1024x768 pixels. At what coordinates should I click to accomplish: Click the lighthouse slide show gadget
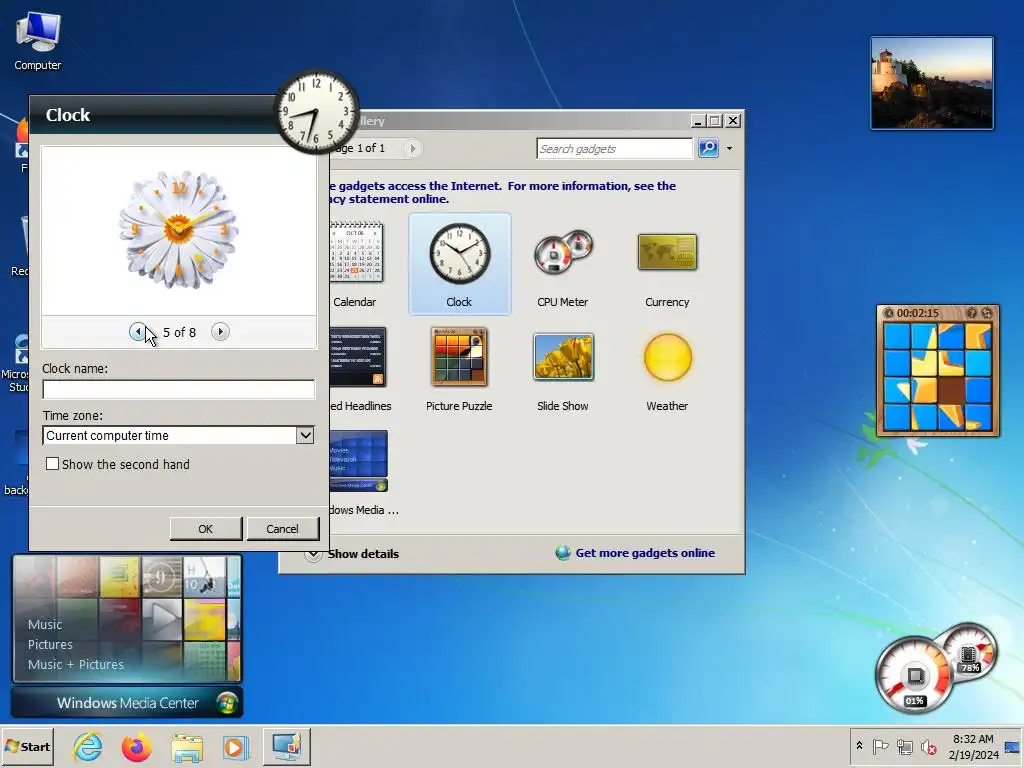tap(932, 83)
